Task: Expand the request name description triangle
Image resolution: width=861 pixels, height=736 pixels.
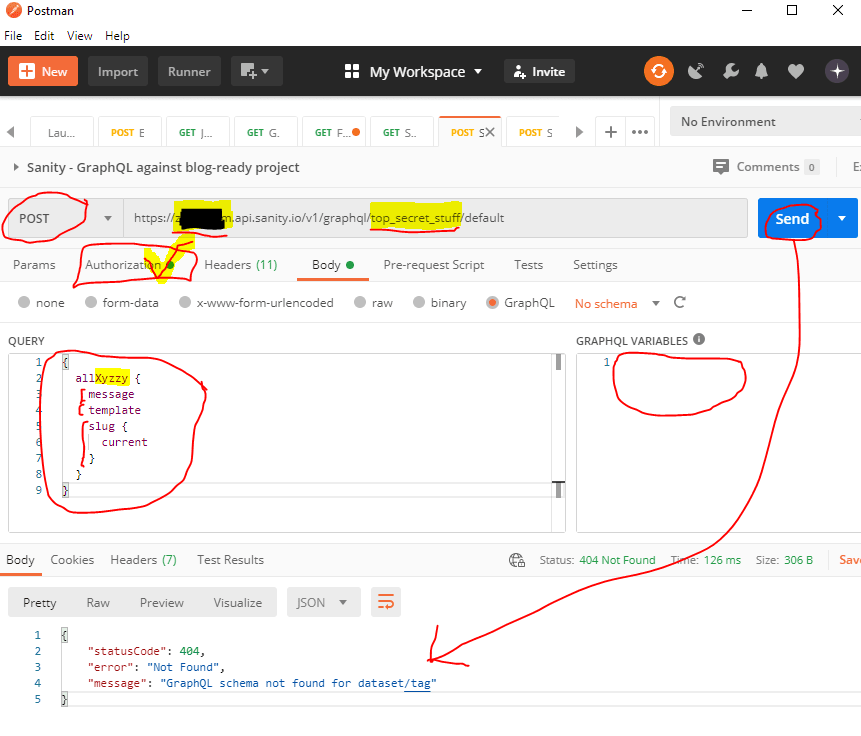Action: coord(16,167)
